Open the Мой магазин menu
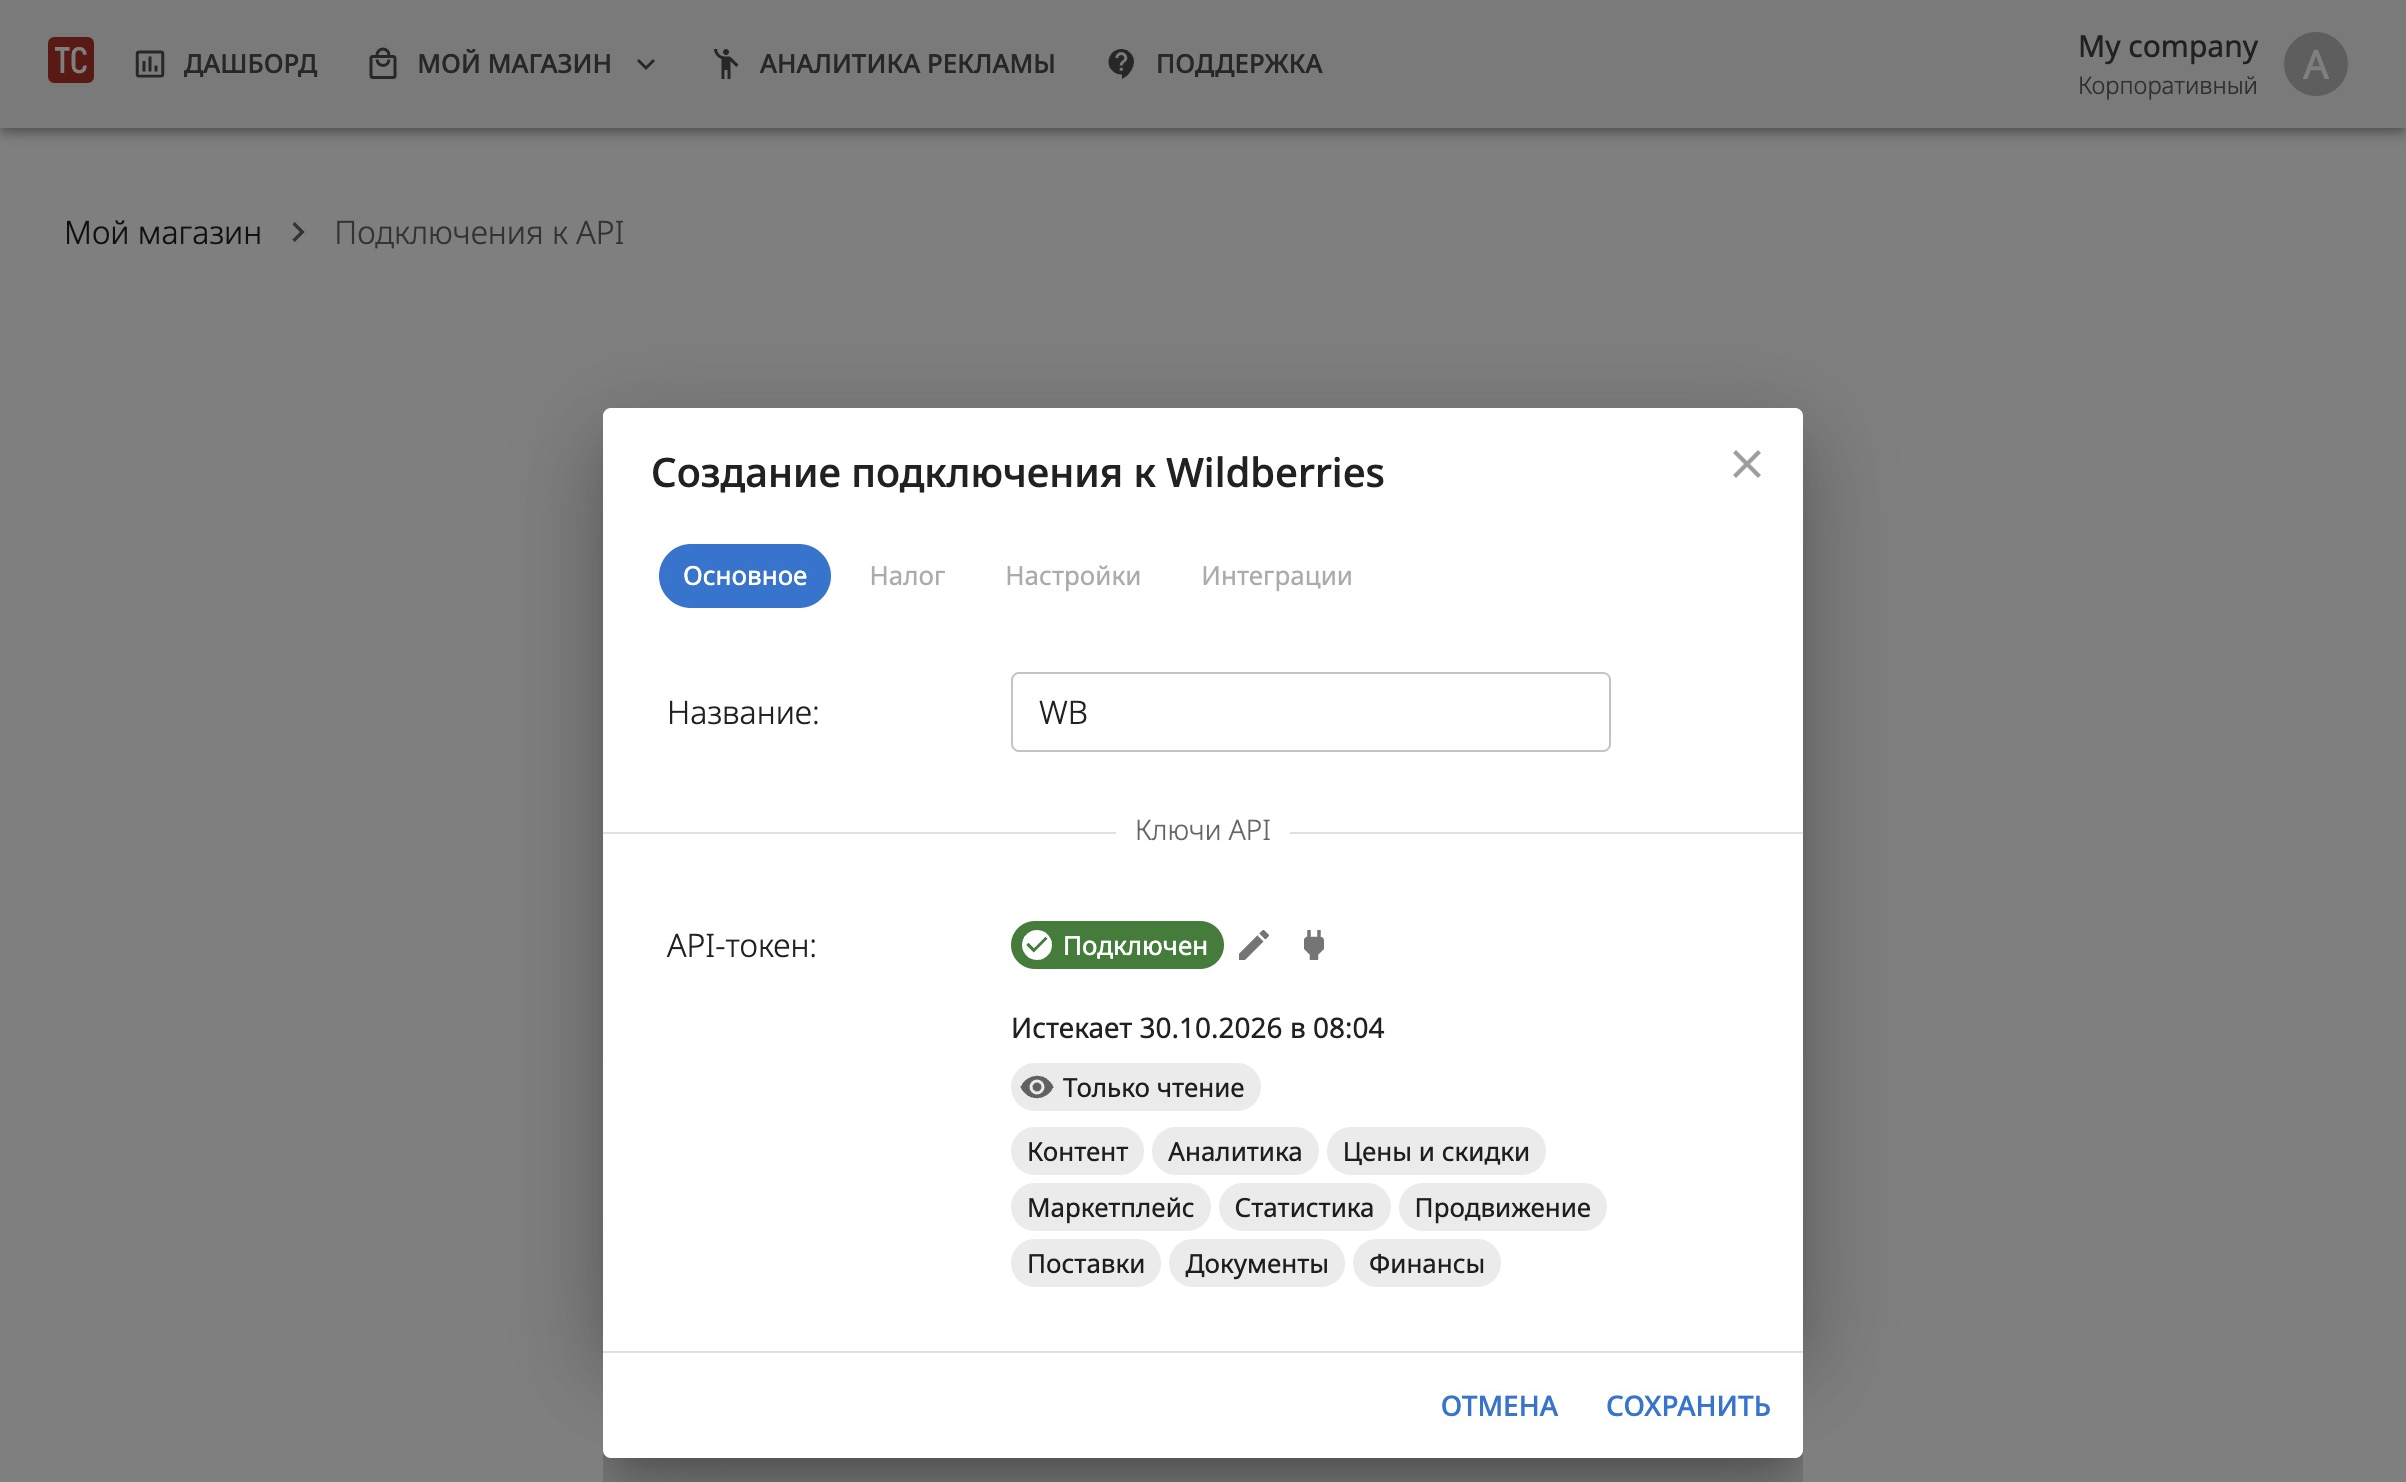 (513, 64)
